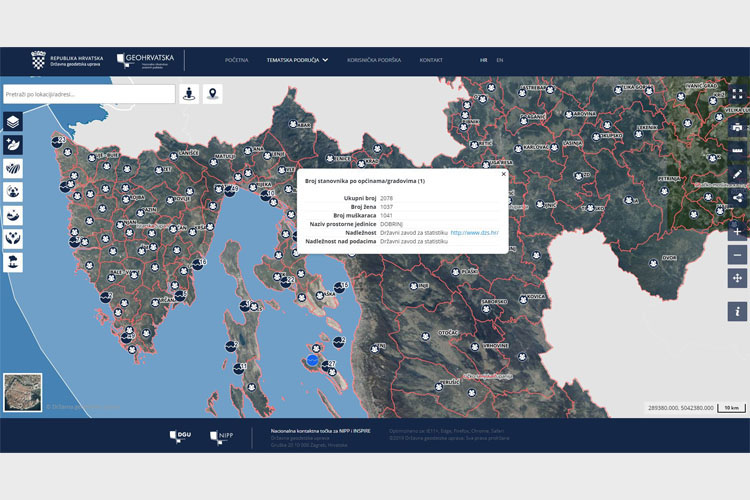Image resolution: width=750 pixels, height=500 pixels.
Task: Select the ruler measurement tool
Action: 737,150
